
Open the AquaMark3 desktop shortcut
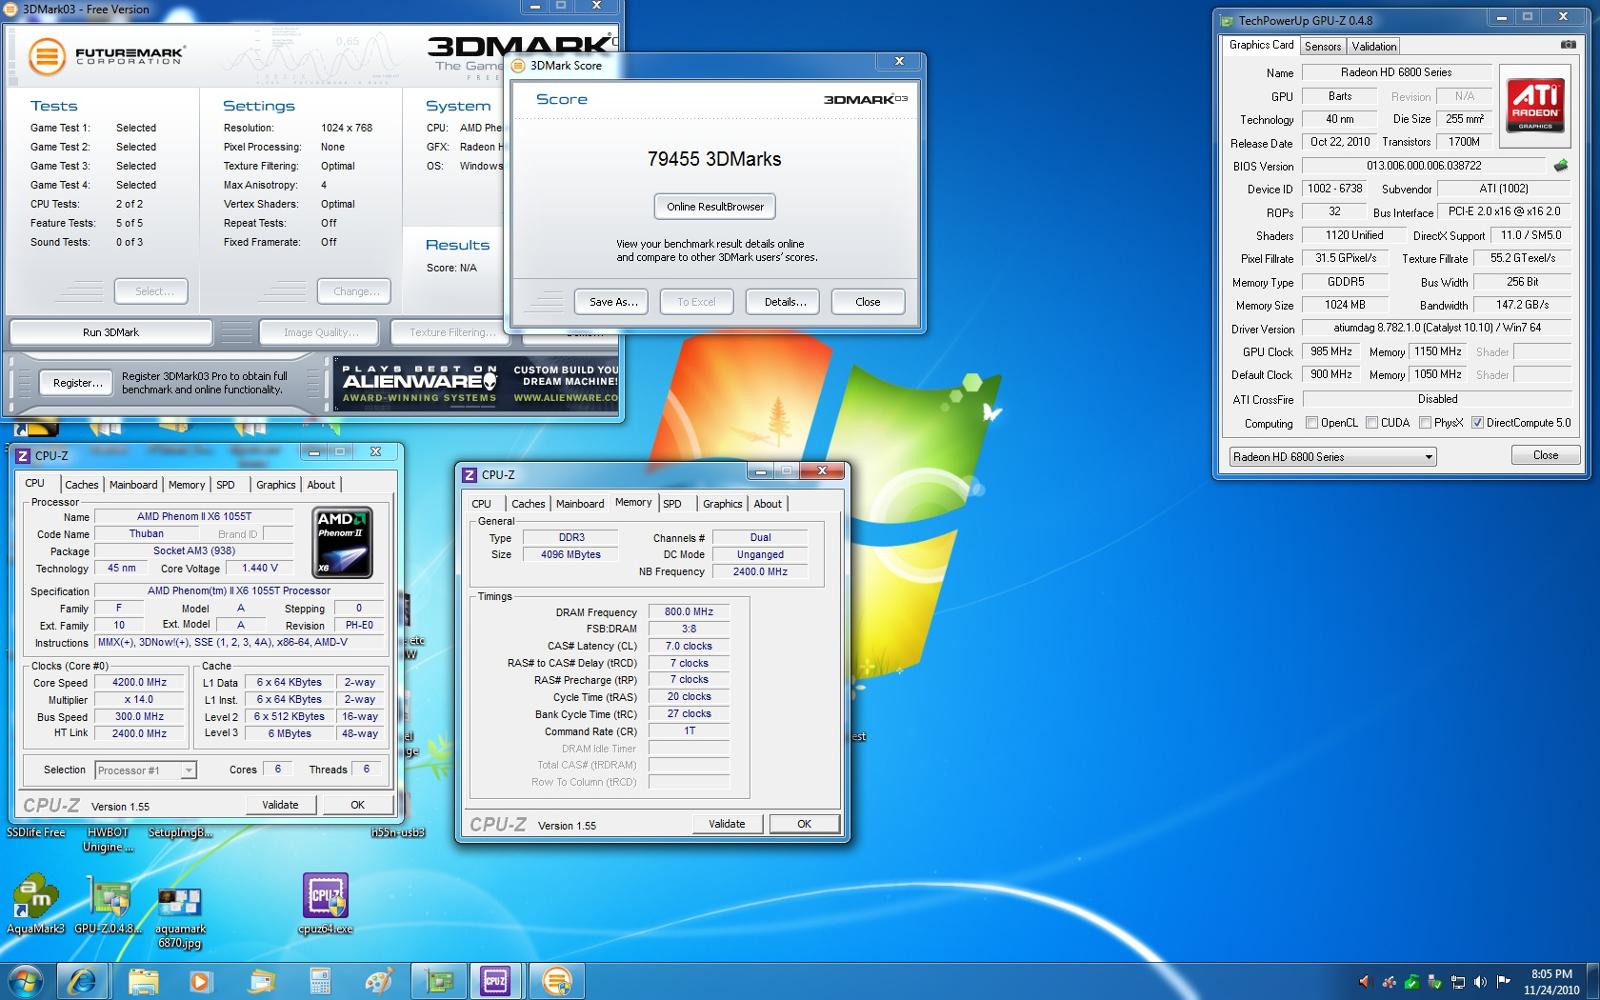coord(36,905)
